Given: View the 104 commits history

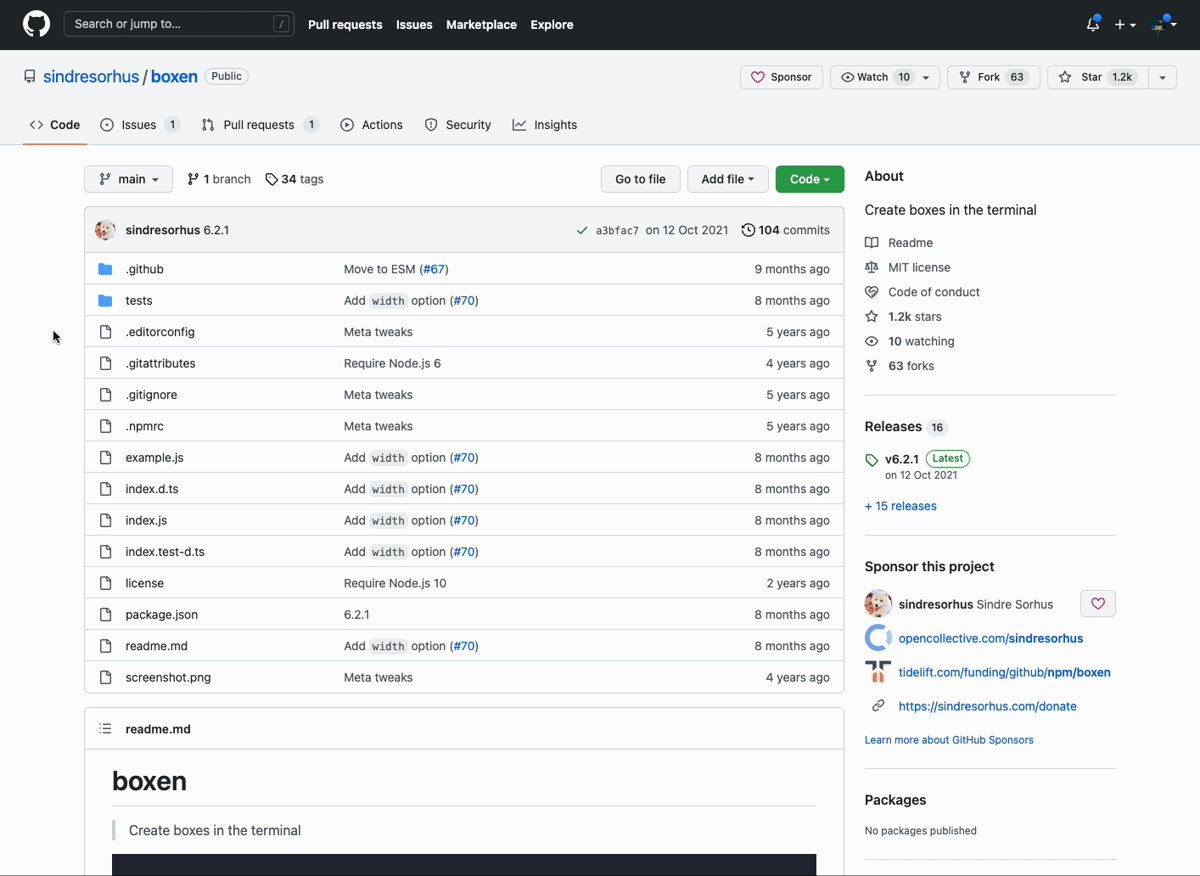Looking at the screenshot, I should [786, 230].
